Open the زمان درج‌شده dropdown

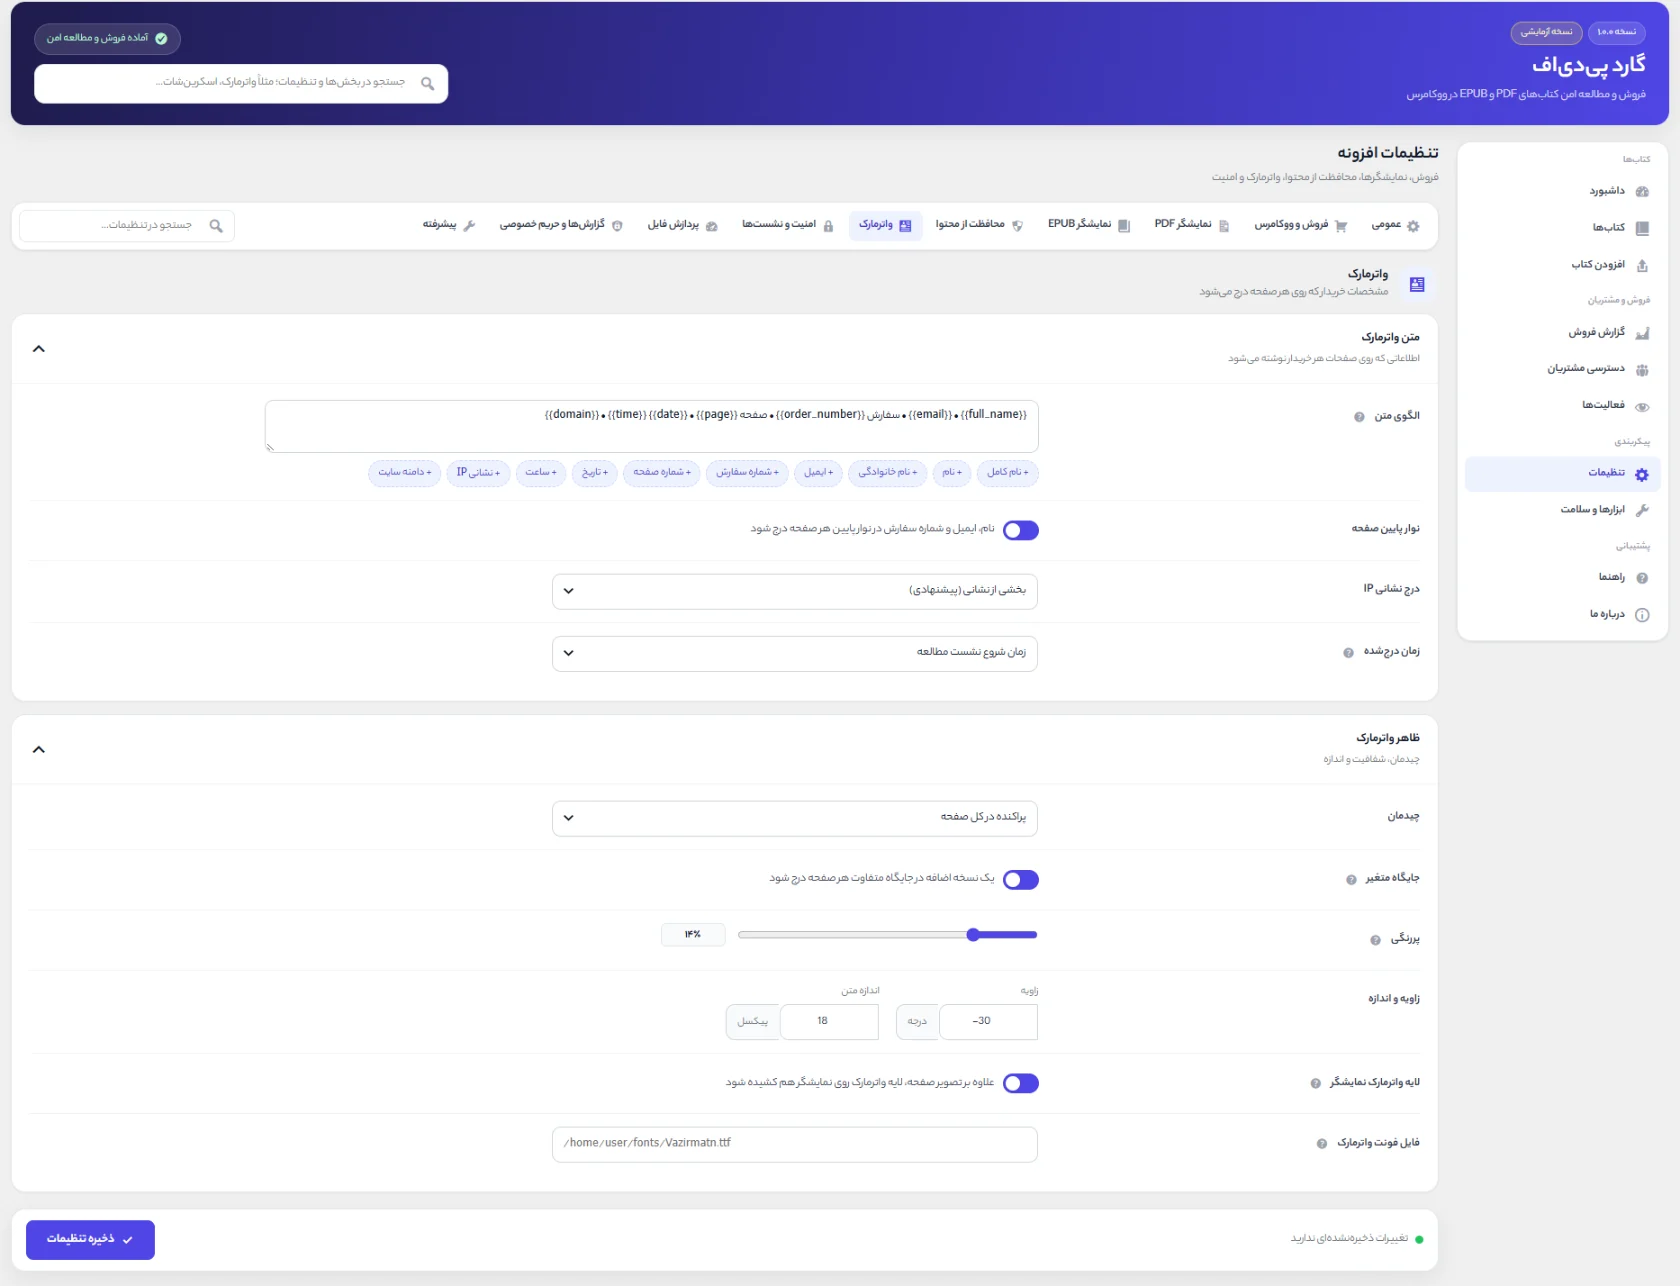pos(795,653)
